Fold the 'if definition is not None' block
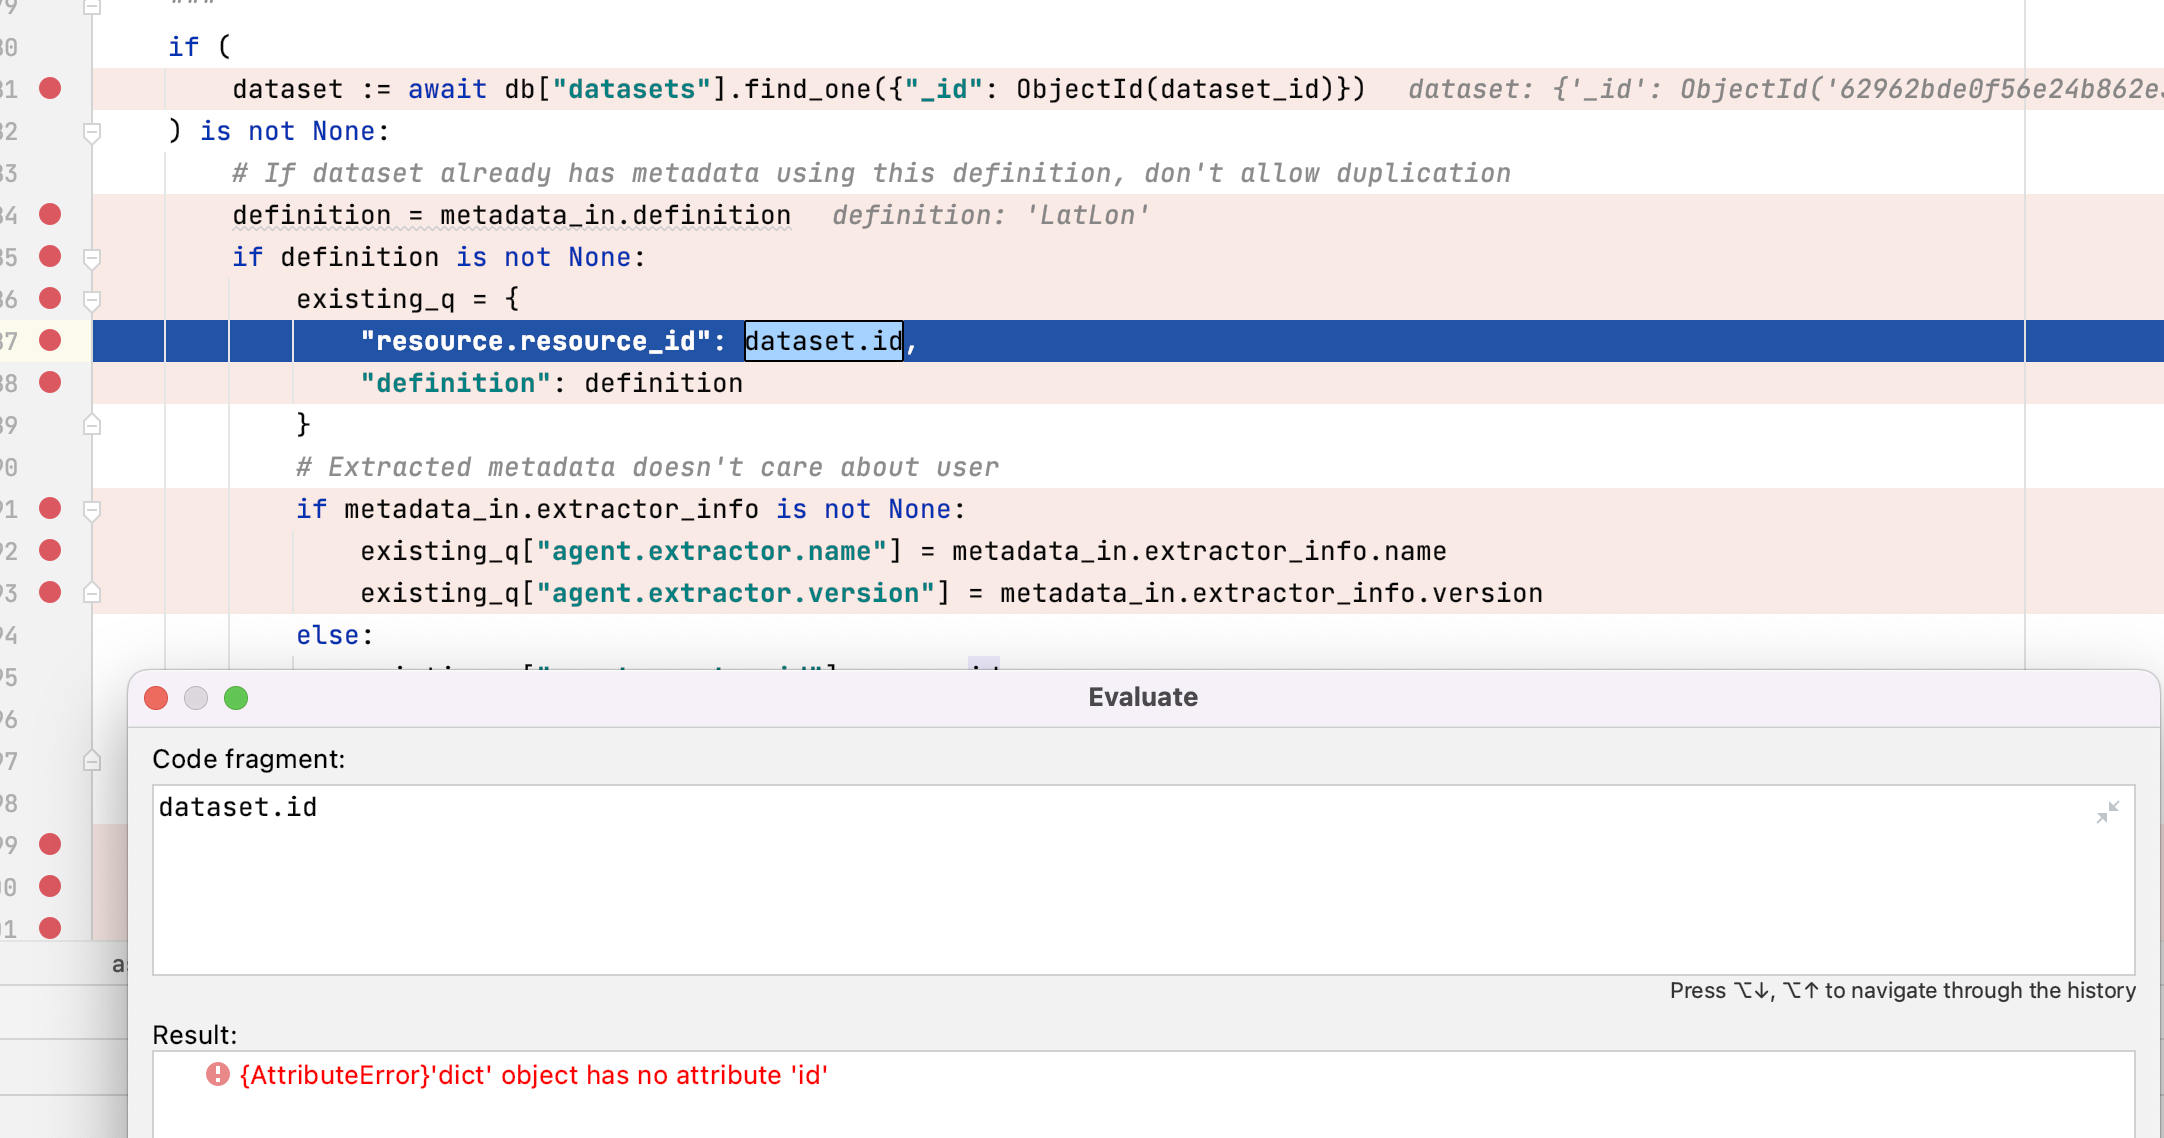This screenshot has width=2164, height=1138. coord(92,258)
